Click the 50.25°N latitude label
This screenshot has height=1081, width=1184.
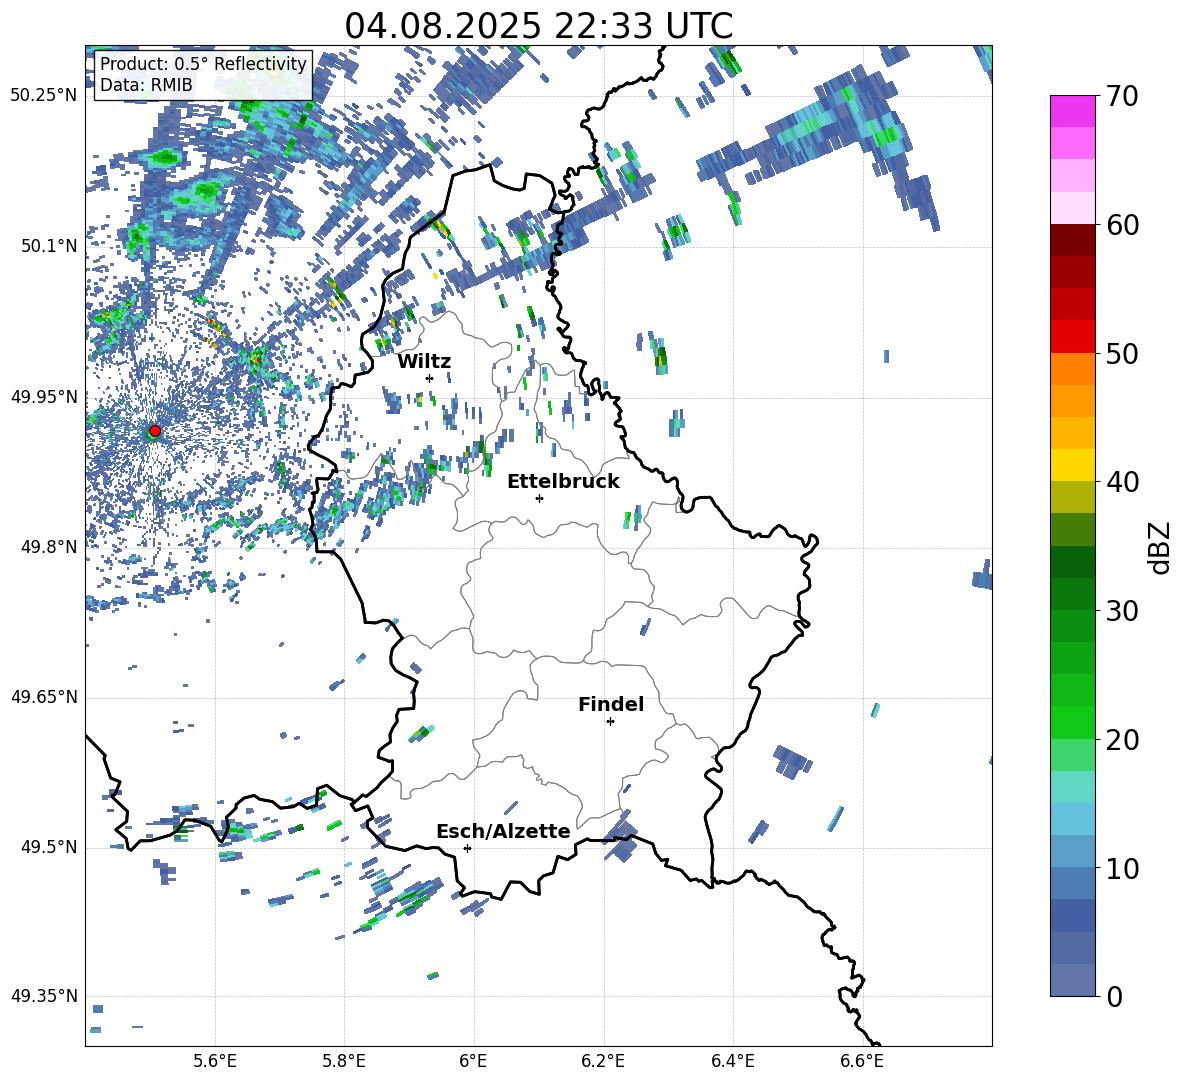44,96
